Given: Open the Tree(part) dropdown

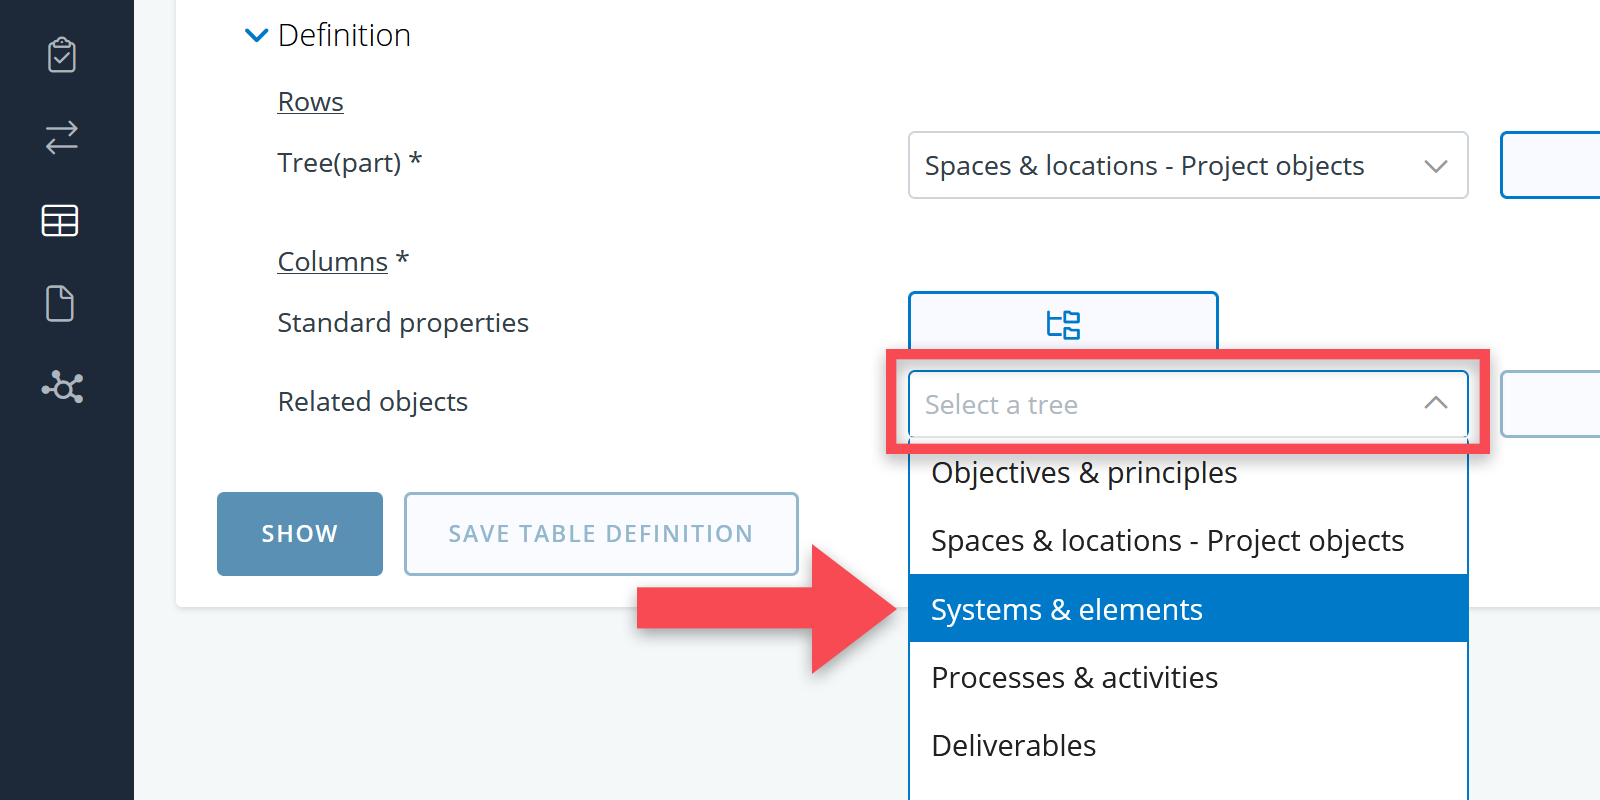Looking at the screenshot, I should tap(1187, 166).
